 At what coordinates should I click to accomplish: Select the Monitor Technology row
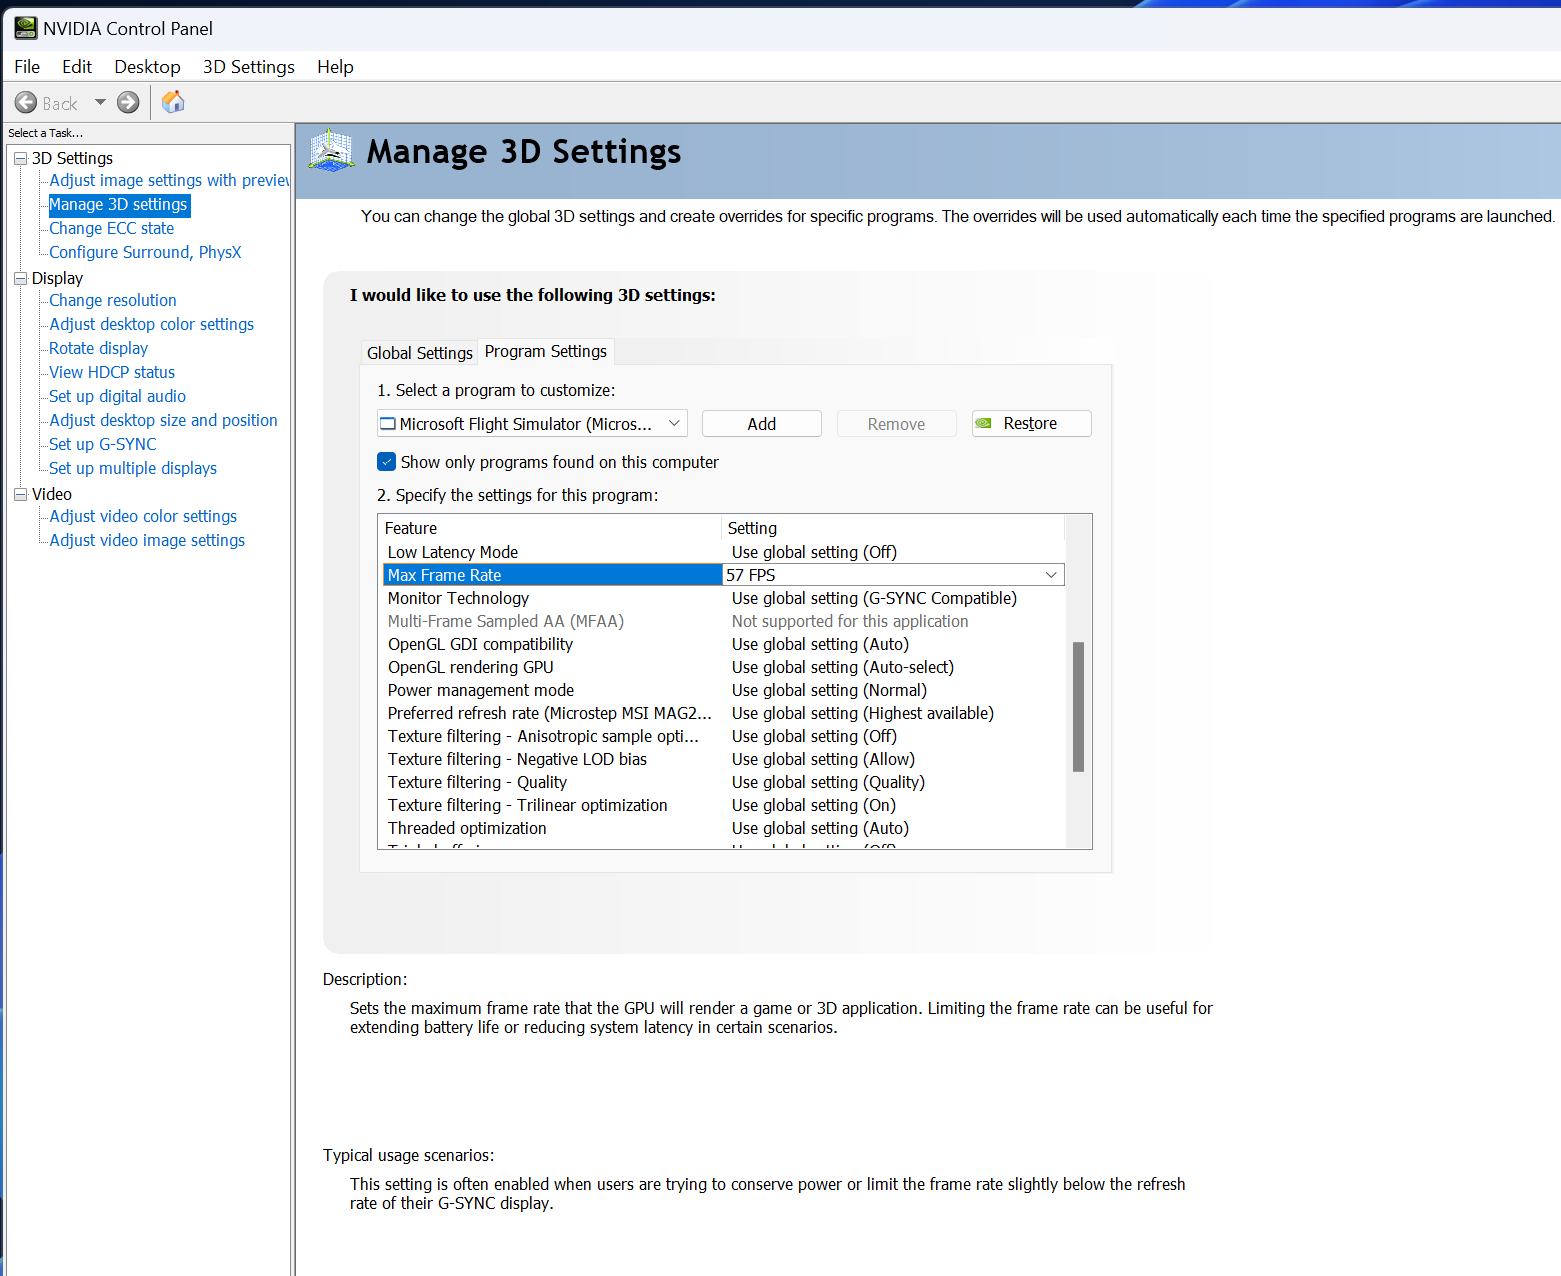(724, 598)
